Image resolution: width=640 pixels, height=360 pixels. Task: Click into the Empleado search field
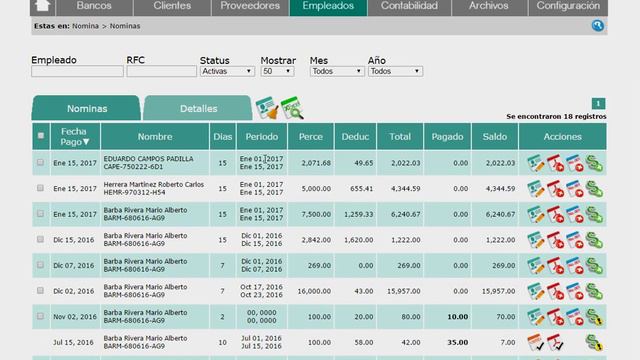77,71
